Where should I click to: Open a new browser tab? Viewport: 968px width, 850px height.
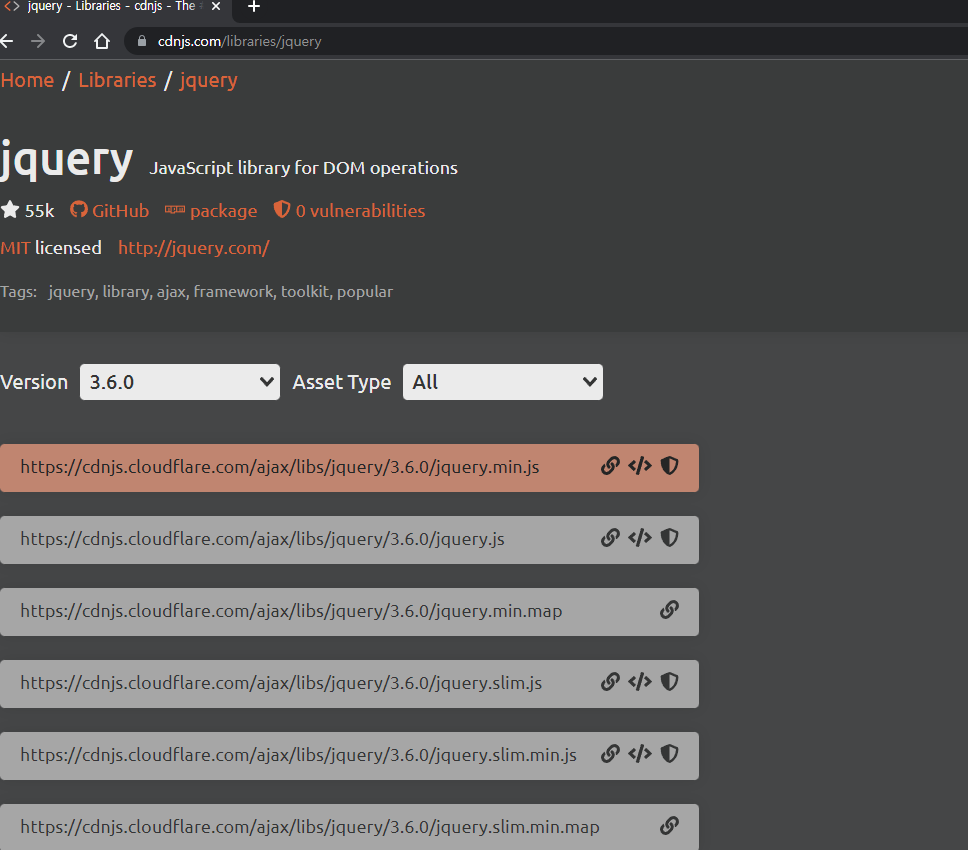click(x=253, y=7)
